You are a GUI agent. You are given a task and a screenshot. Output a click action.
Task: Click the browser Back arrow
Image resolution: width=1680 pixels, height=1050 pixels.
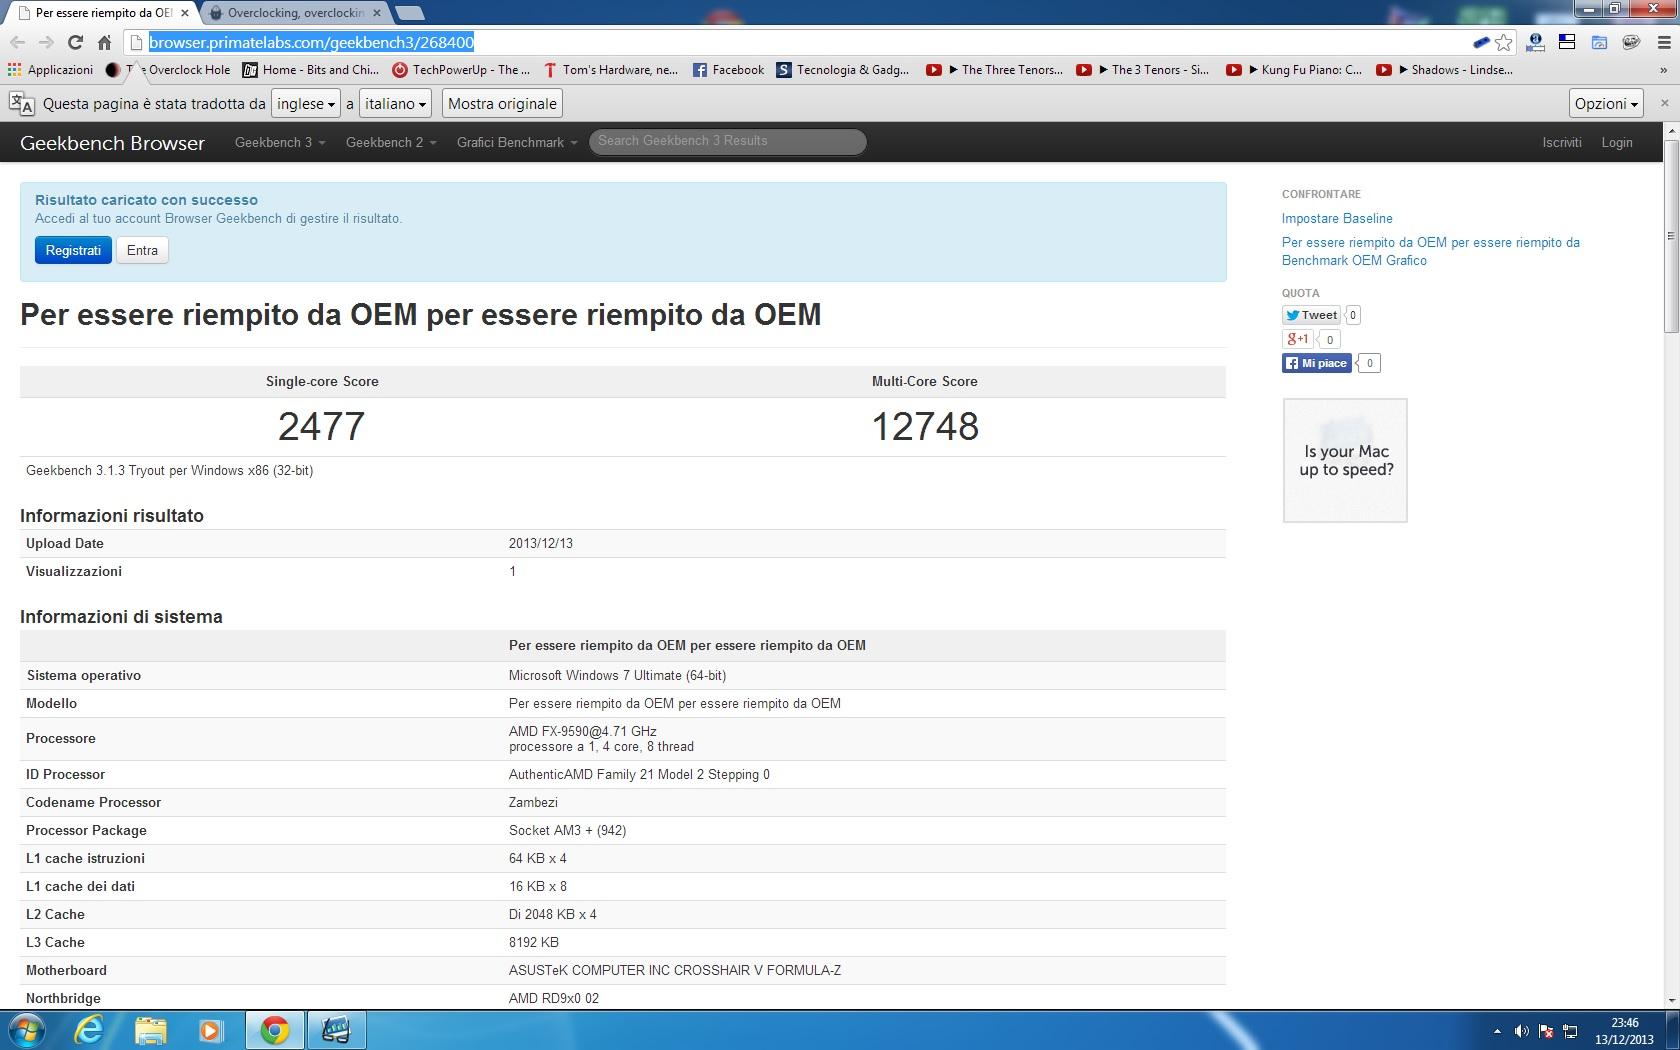coord(17,42)
